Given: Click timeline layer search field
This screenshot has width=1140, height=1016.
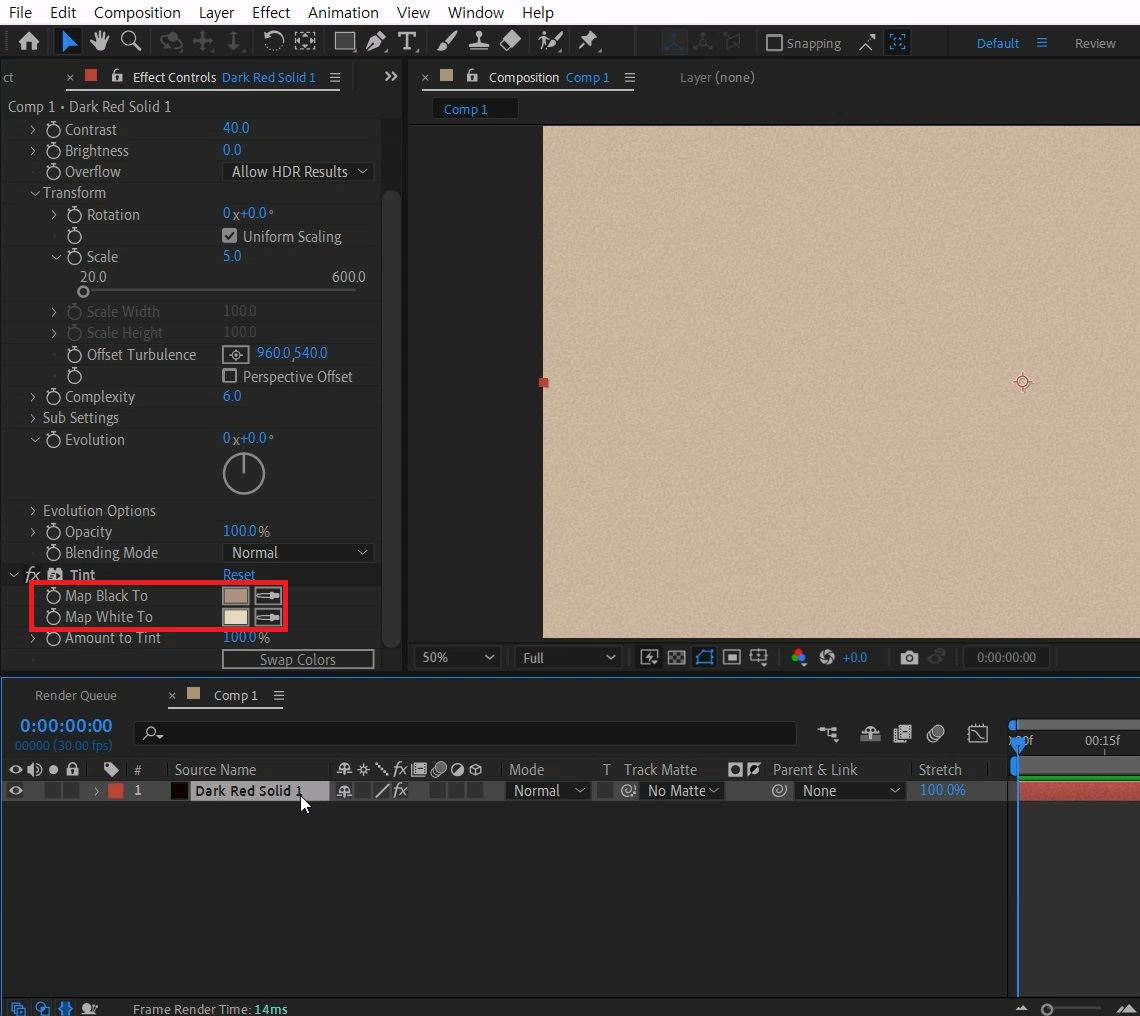Looking at the screenshot, I should click(x=465, y=733).
